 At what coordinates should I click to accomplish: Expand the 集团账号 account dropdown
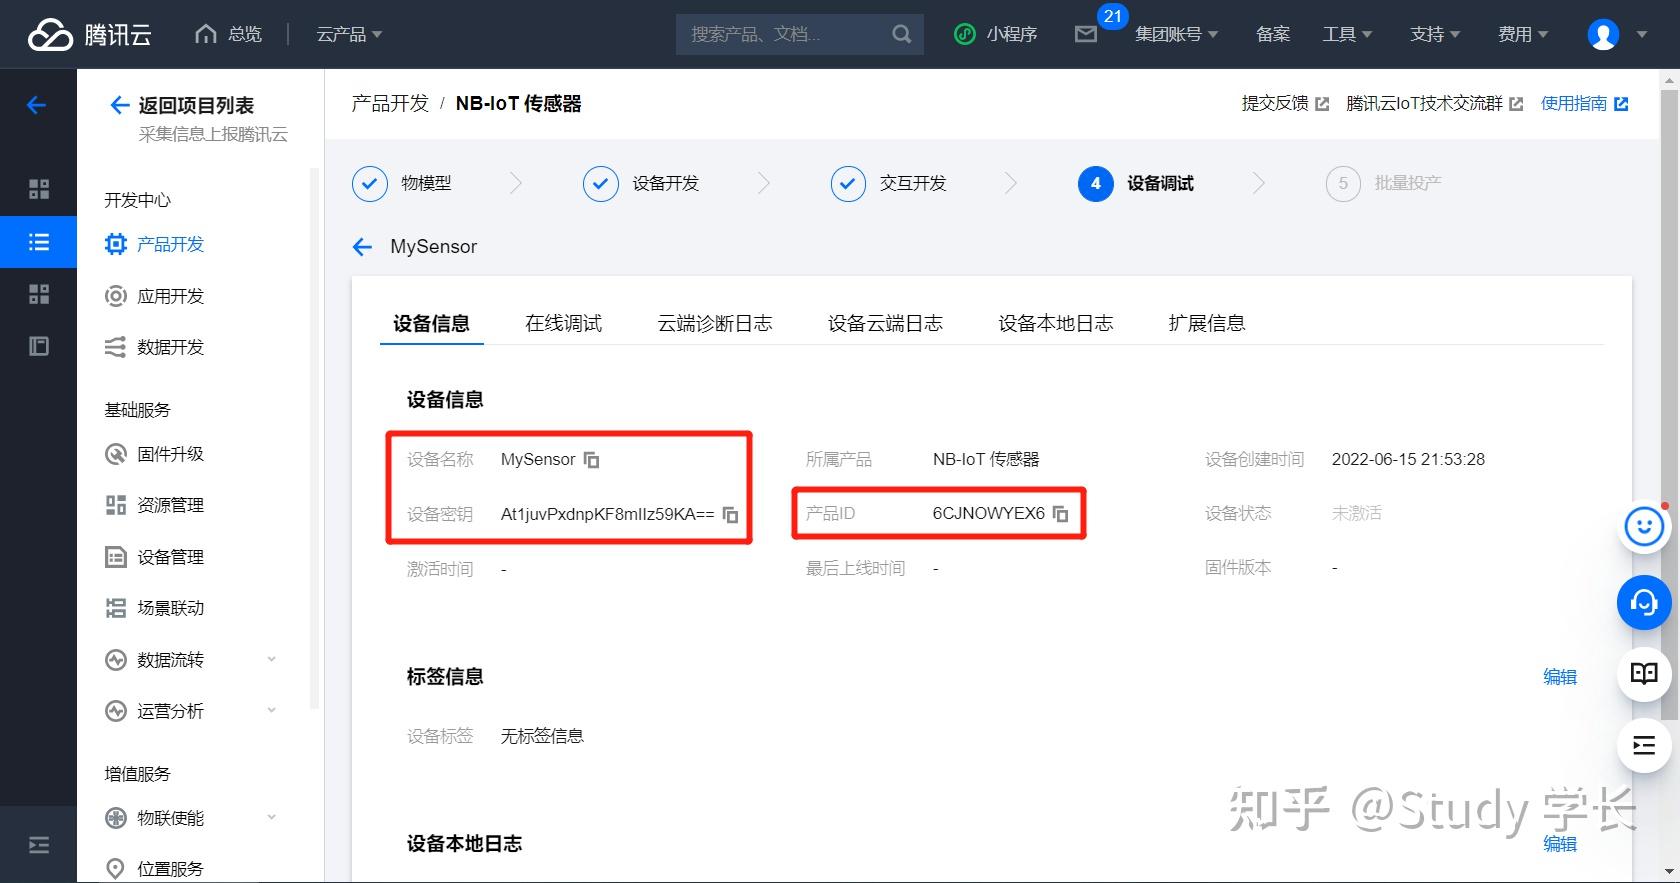[x=1176, y=34]
